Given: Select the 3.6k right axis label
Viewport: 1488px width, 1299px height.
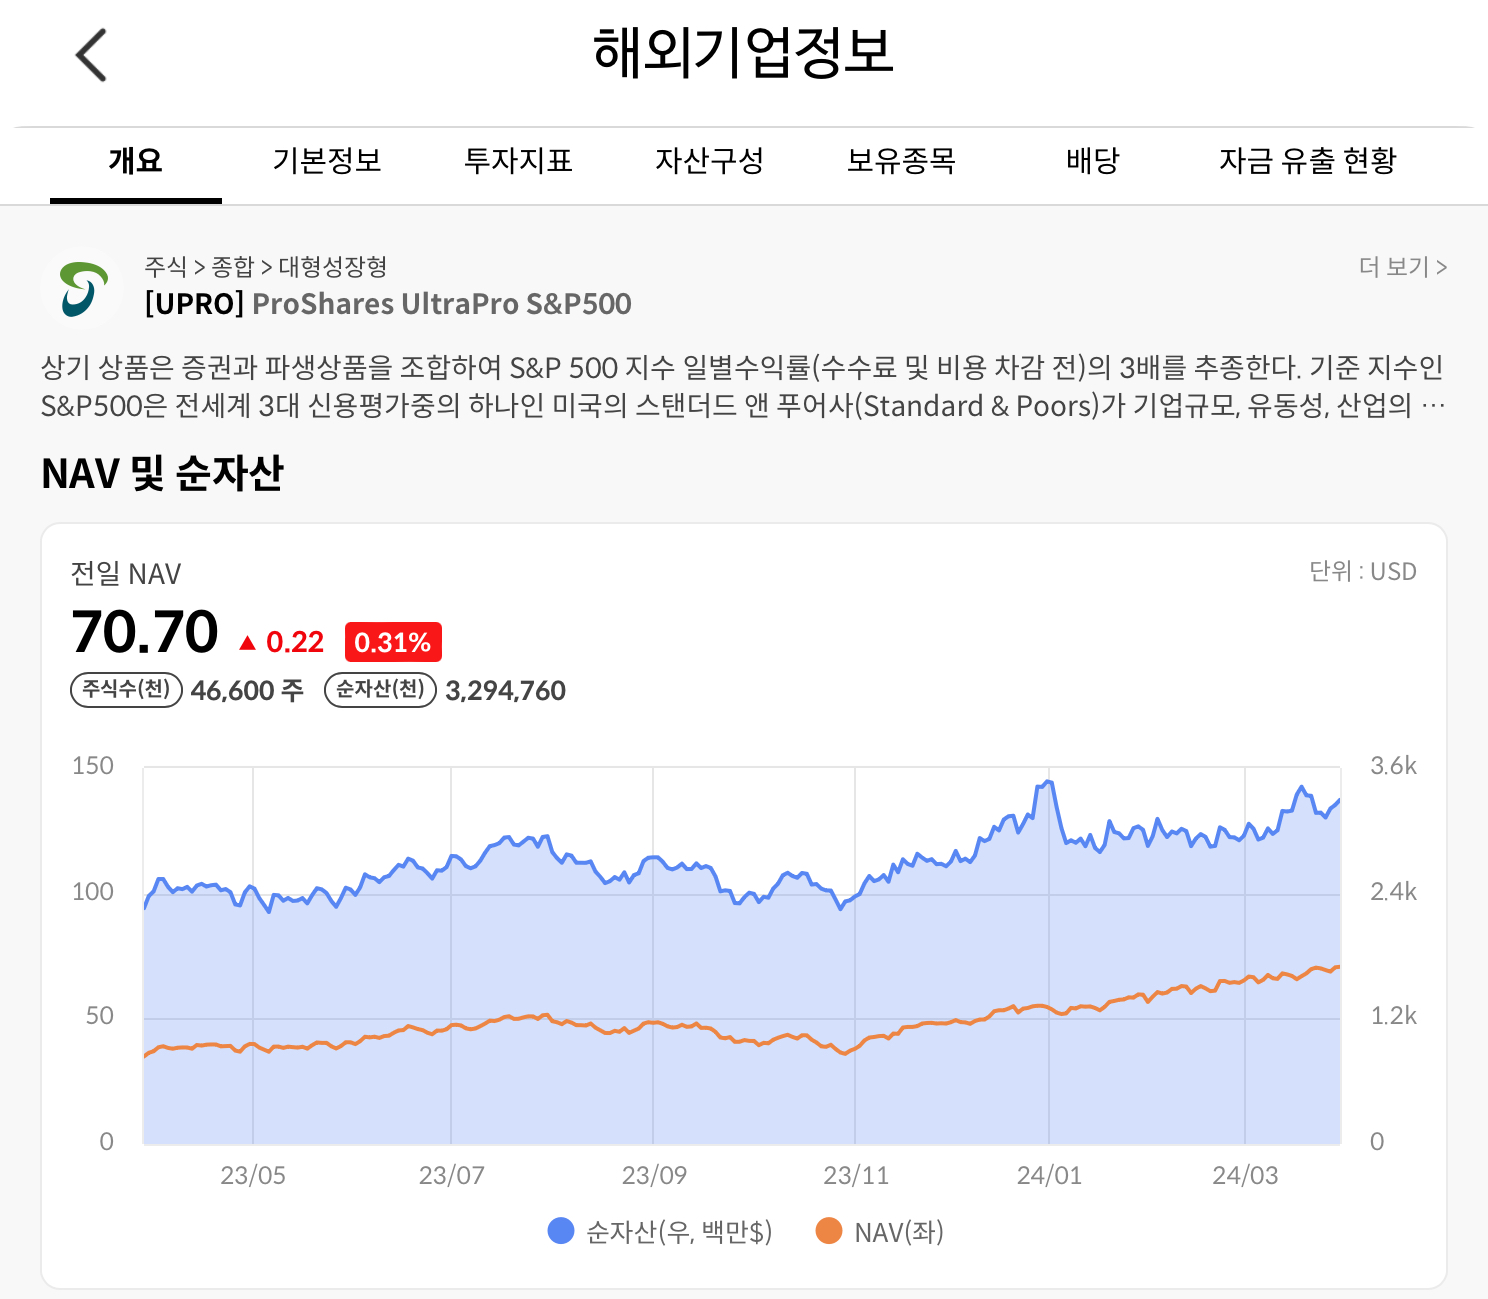Looking at the screenshot, I should pos(1393,766).
